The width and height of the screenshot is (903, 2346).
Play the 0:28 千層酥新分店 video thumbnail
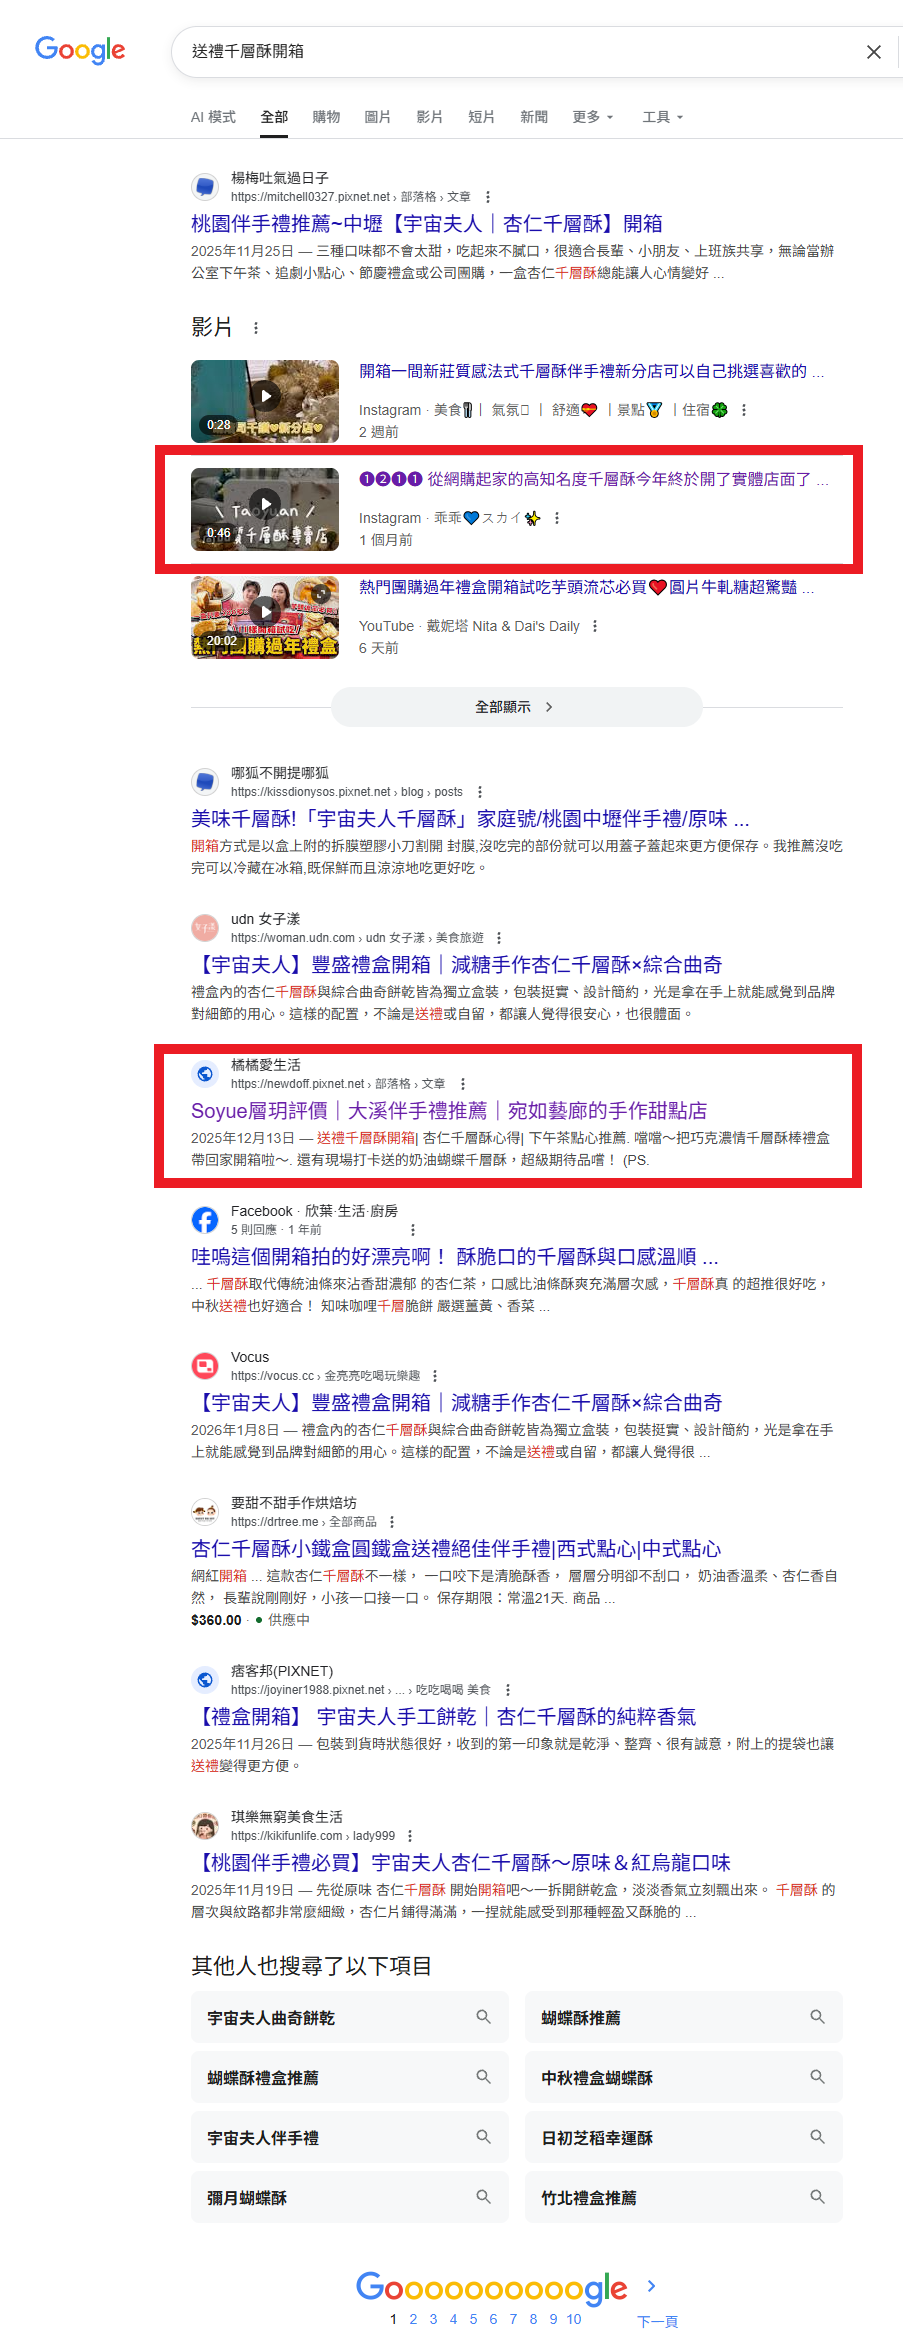(x=265, y=401)
